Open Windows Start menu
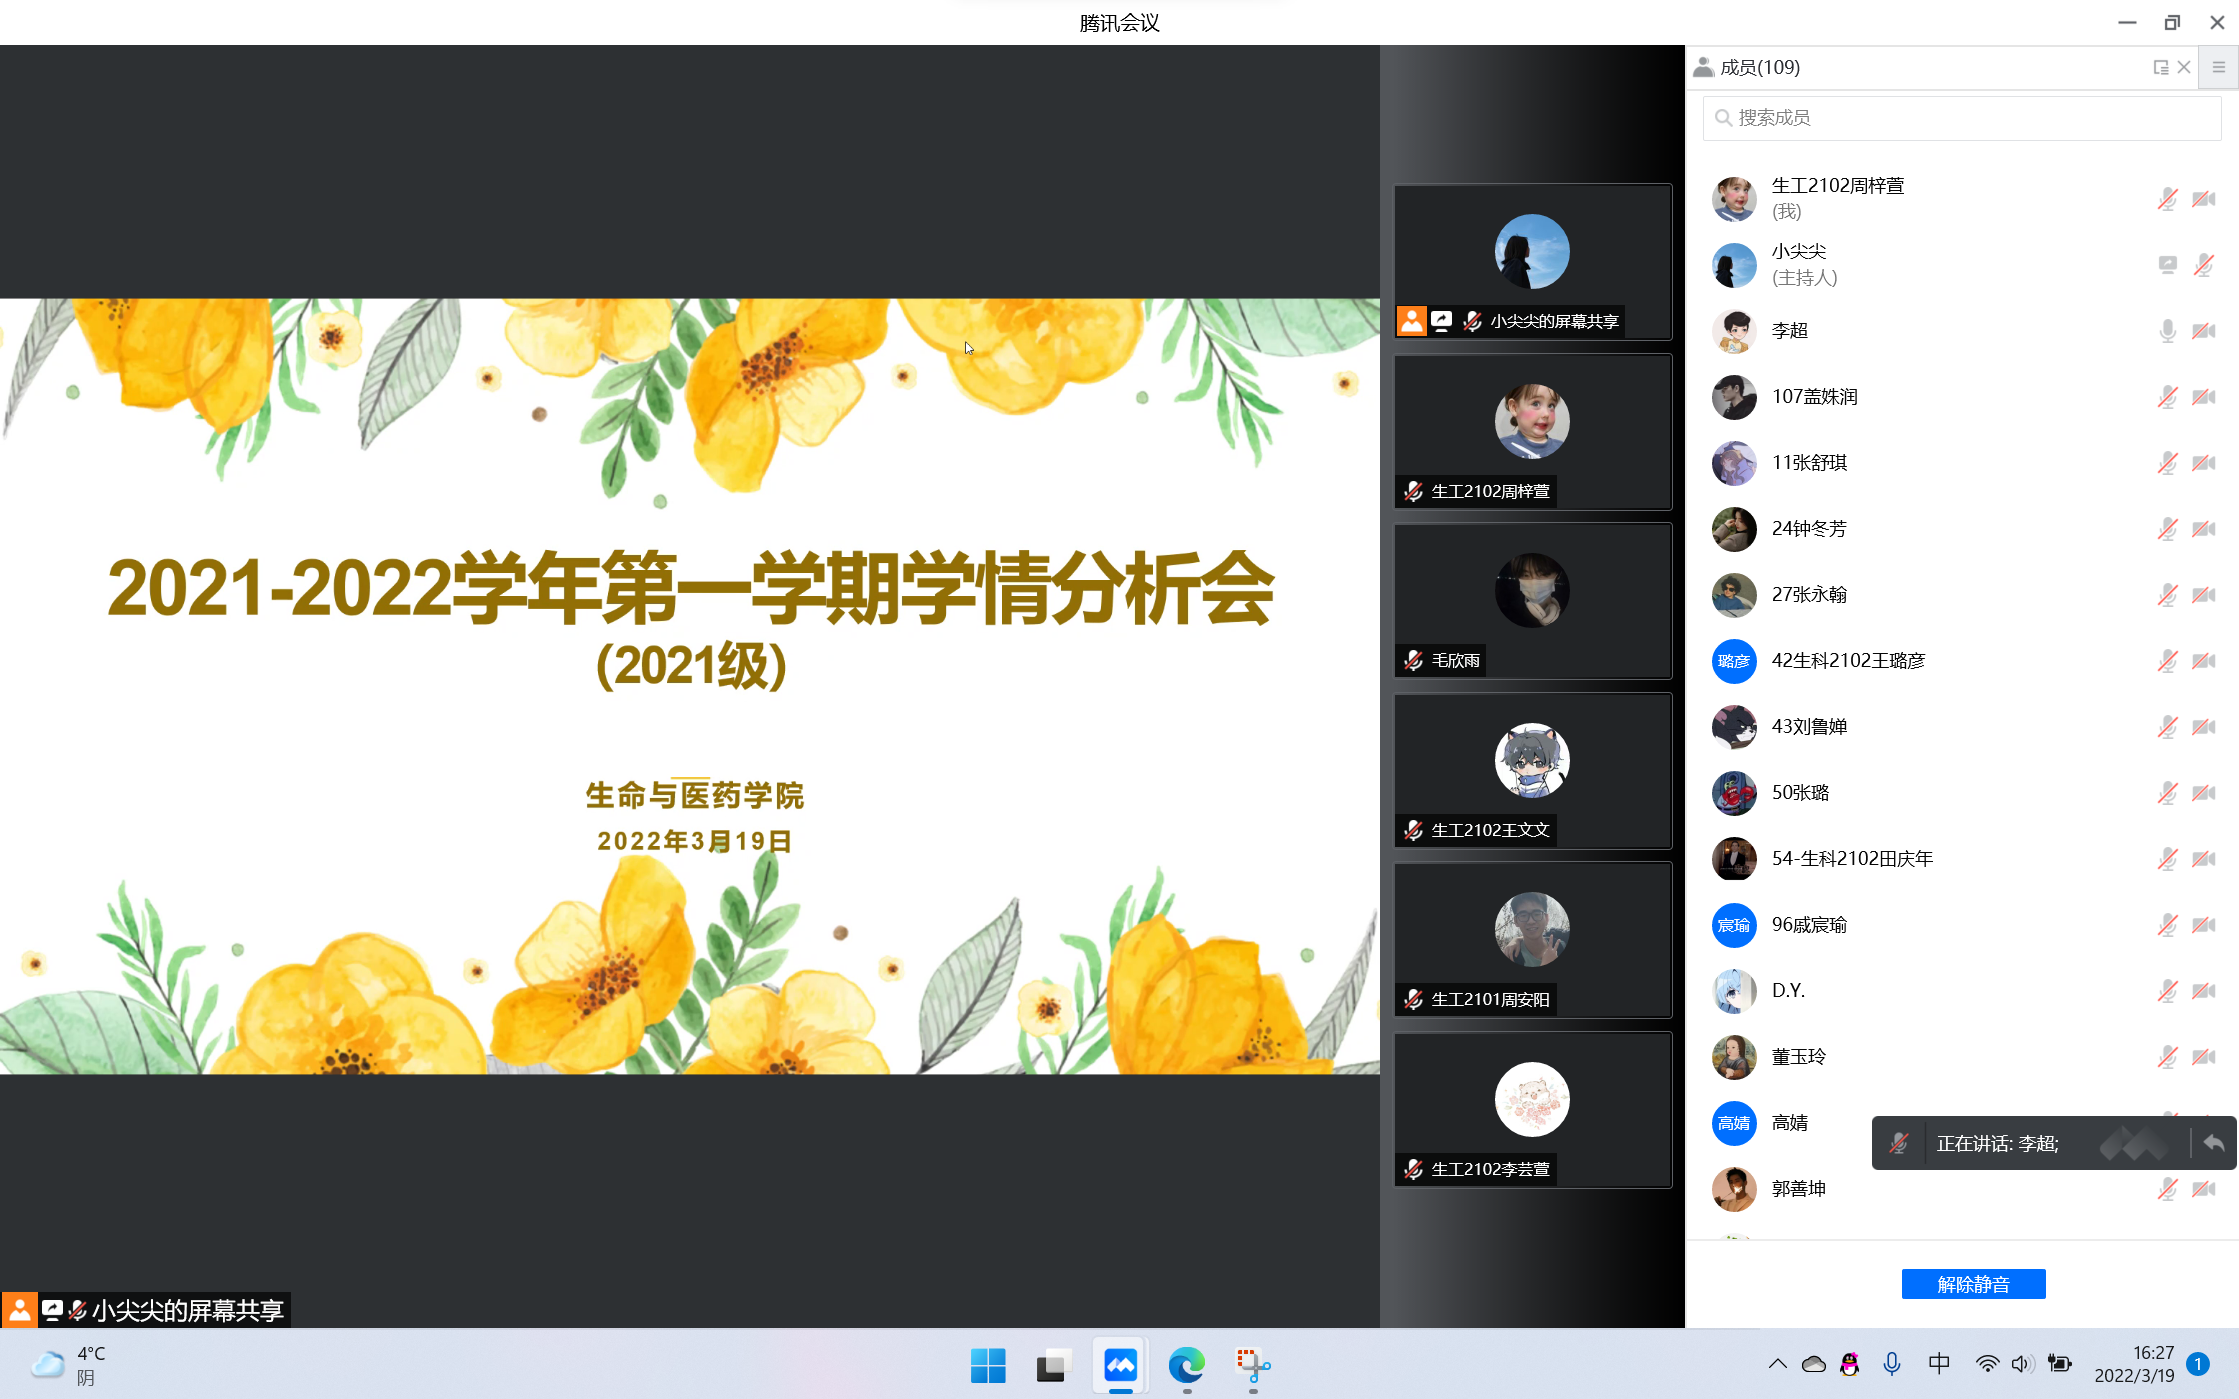Image resolution: width=2239 pixels, height=1399 pixels. 988,1365
